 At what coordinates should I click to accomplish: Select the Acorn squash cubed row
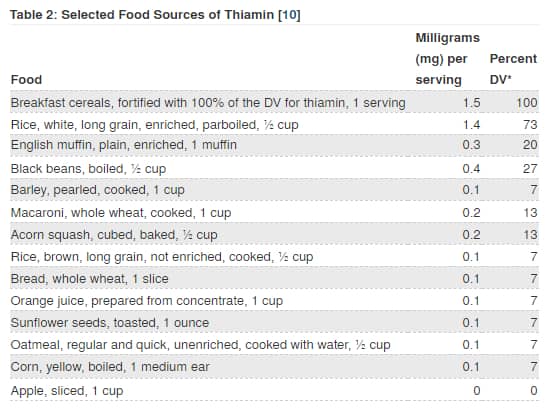(274, 234)
